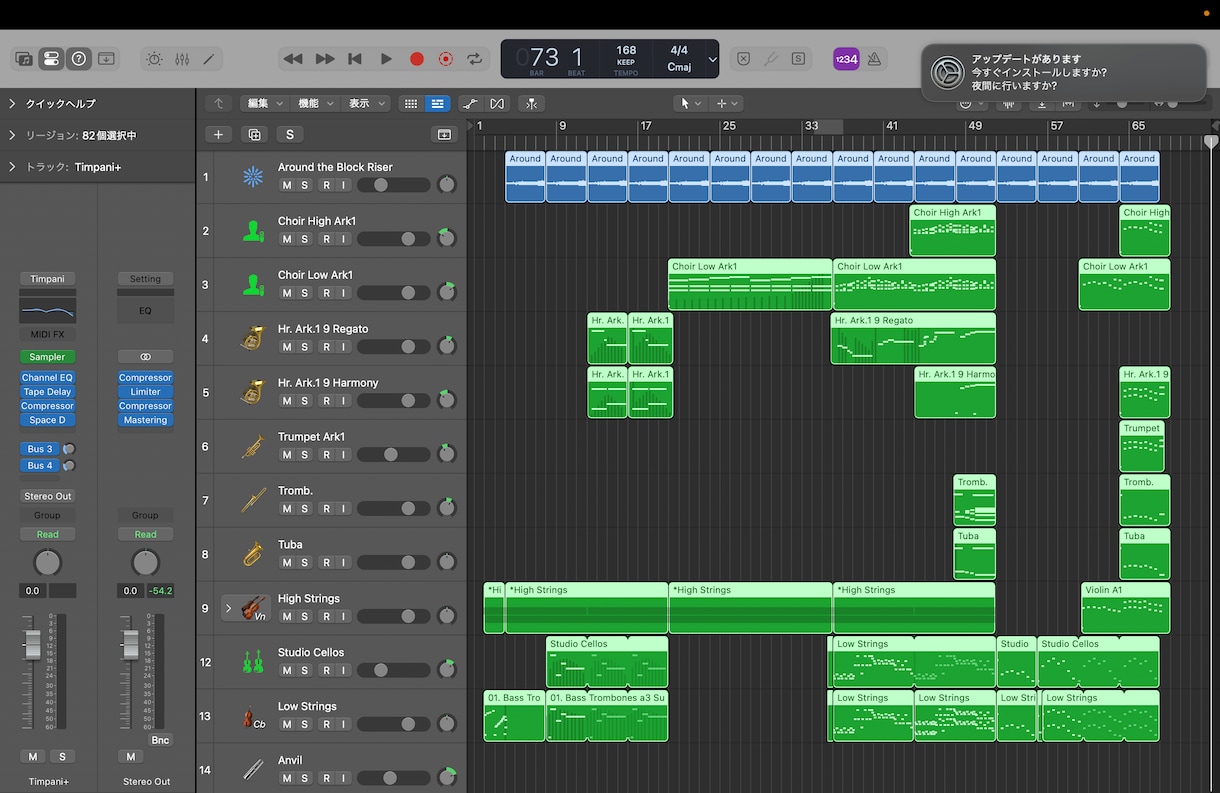Open Group slot on Timpani+ strip
This screenshot has height=793, width=1220.
point(48,515)
